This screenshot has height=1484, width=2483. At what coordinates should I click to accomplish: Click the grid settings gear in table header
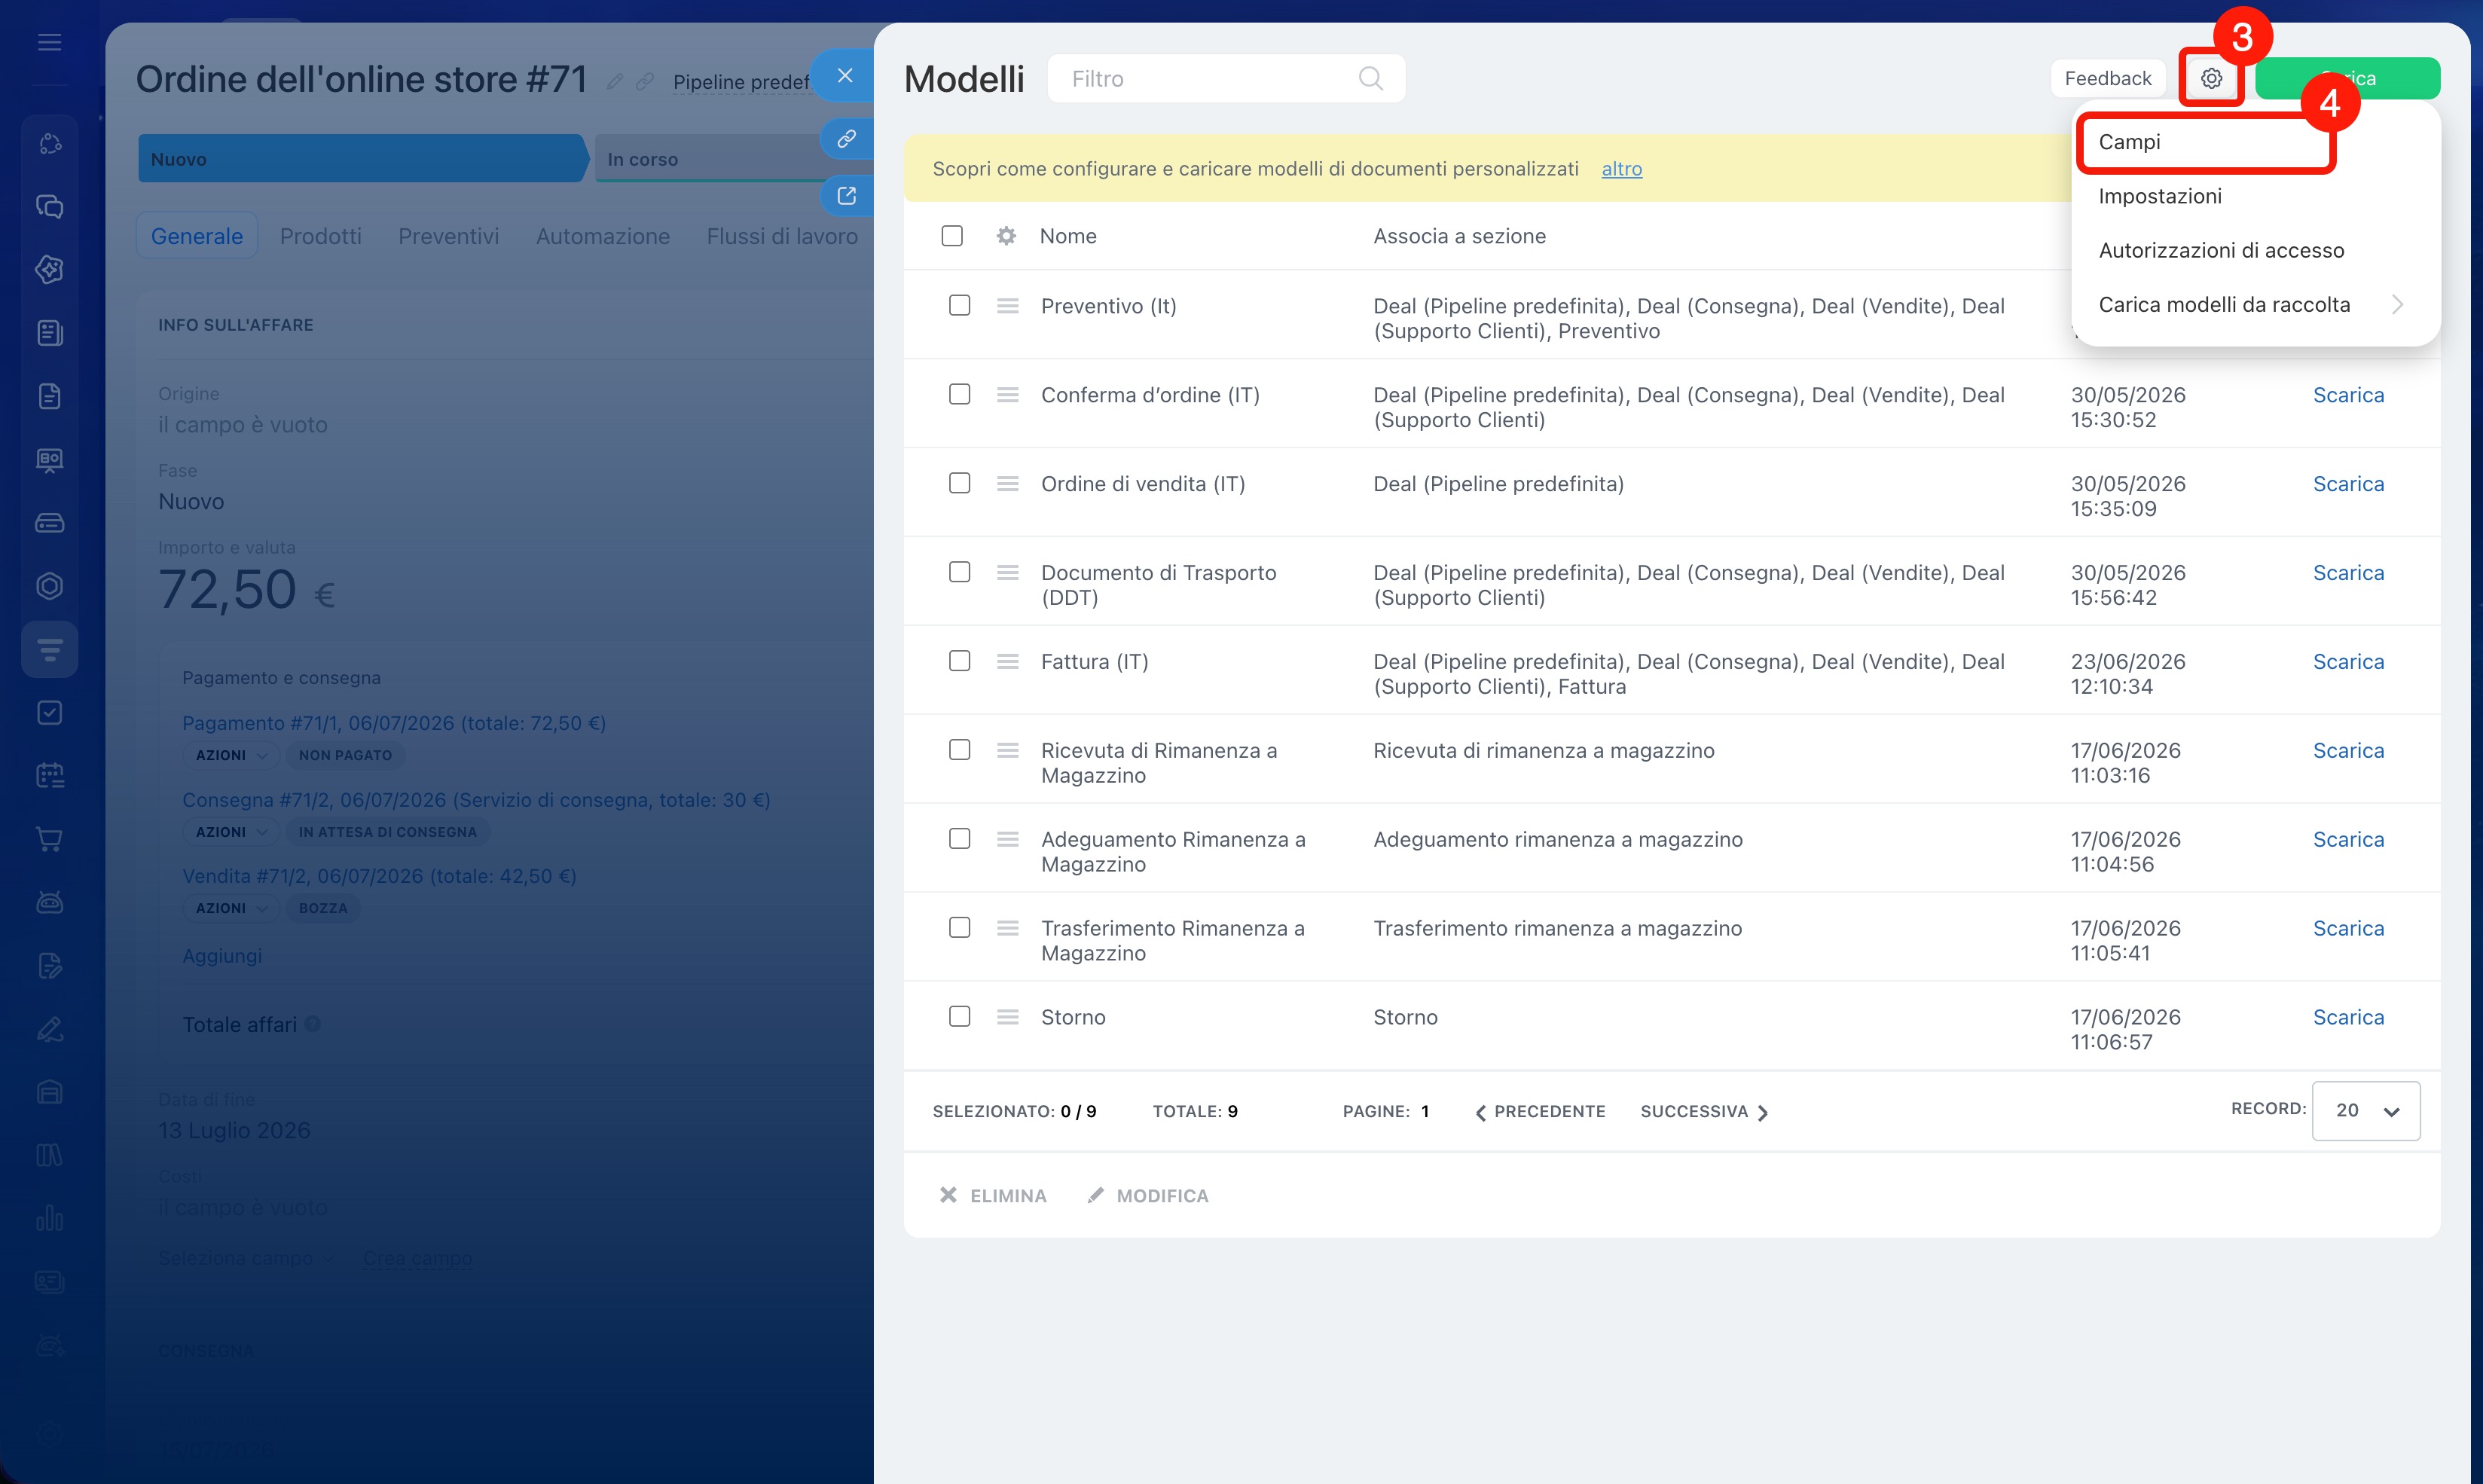[x=1006, y=236]
